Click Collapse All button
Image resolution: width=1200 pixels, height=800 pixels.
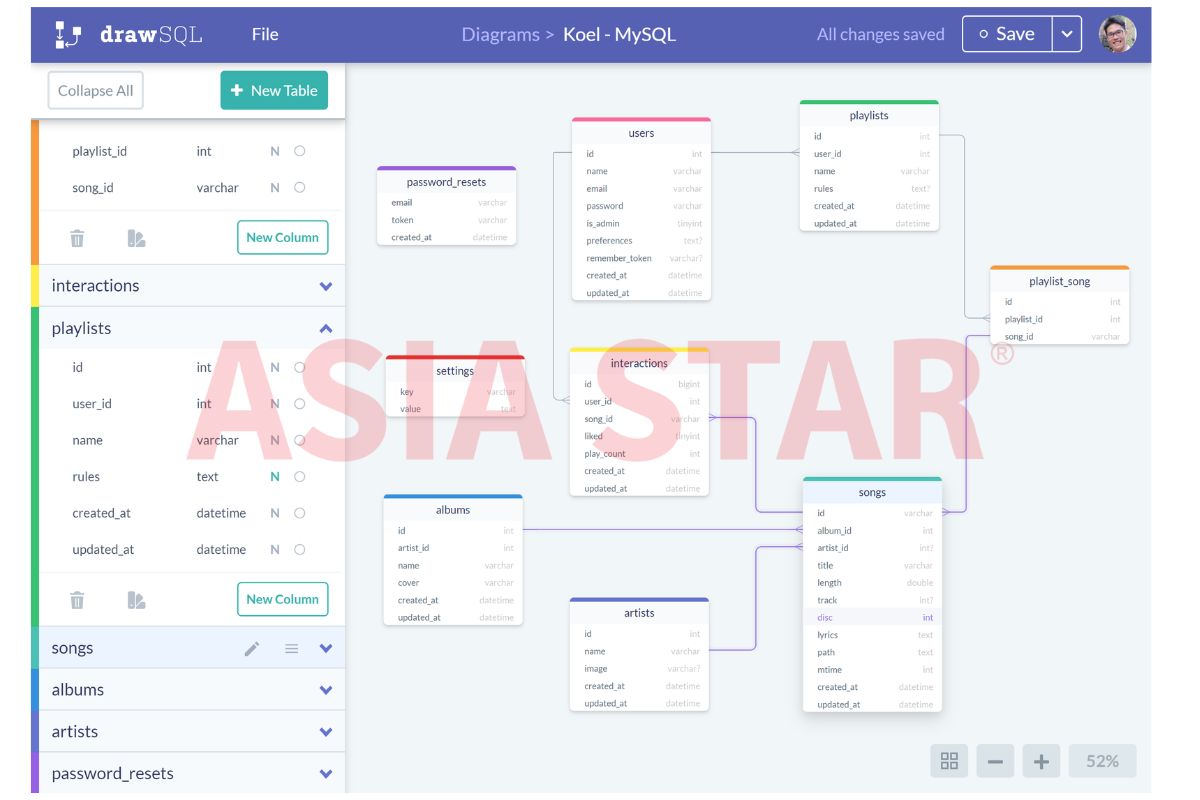pos(96,90)
